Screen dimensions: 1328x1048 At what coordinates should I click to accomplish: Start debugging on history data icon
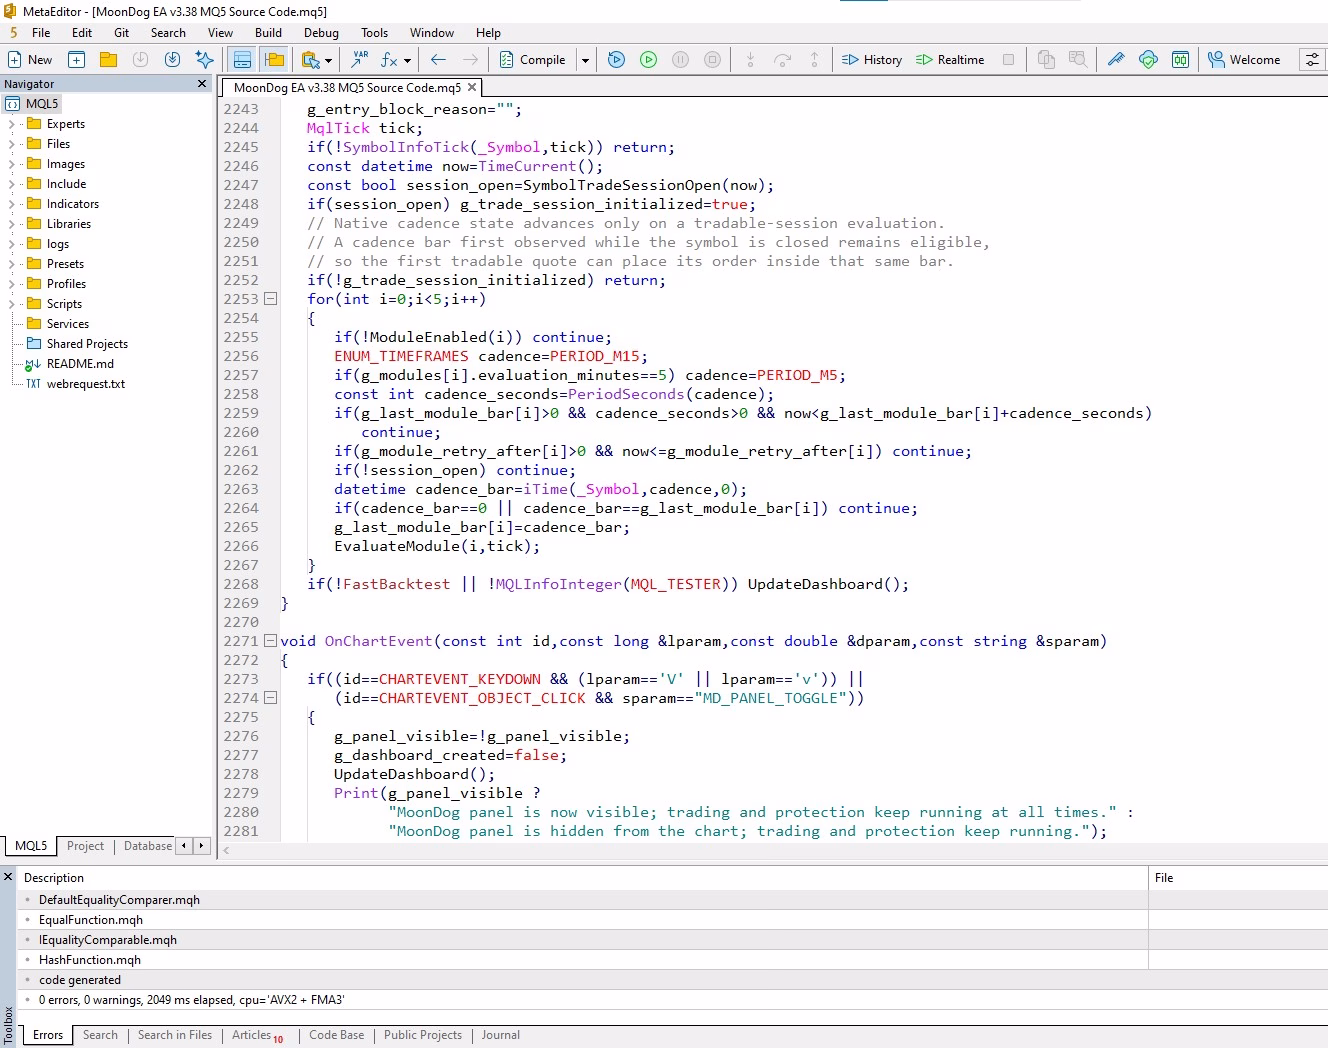tap(617, 60)
